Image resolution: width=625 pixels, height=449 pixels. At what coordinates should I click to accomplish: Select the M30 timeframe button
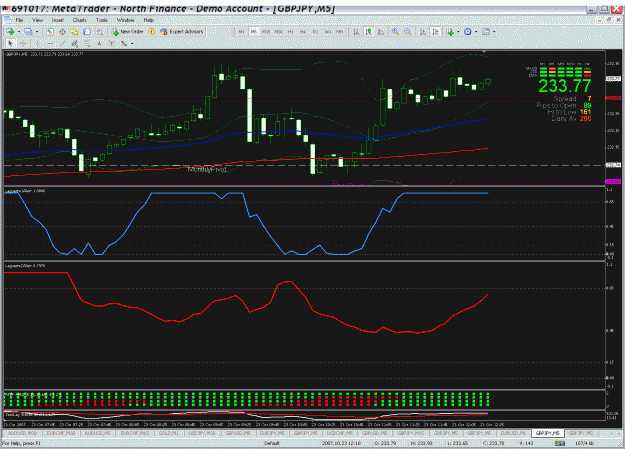278,32
